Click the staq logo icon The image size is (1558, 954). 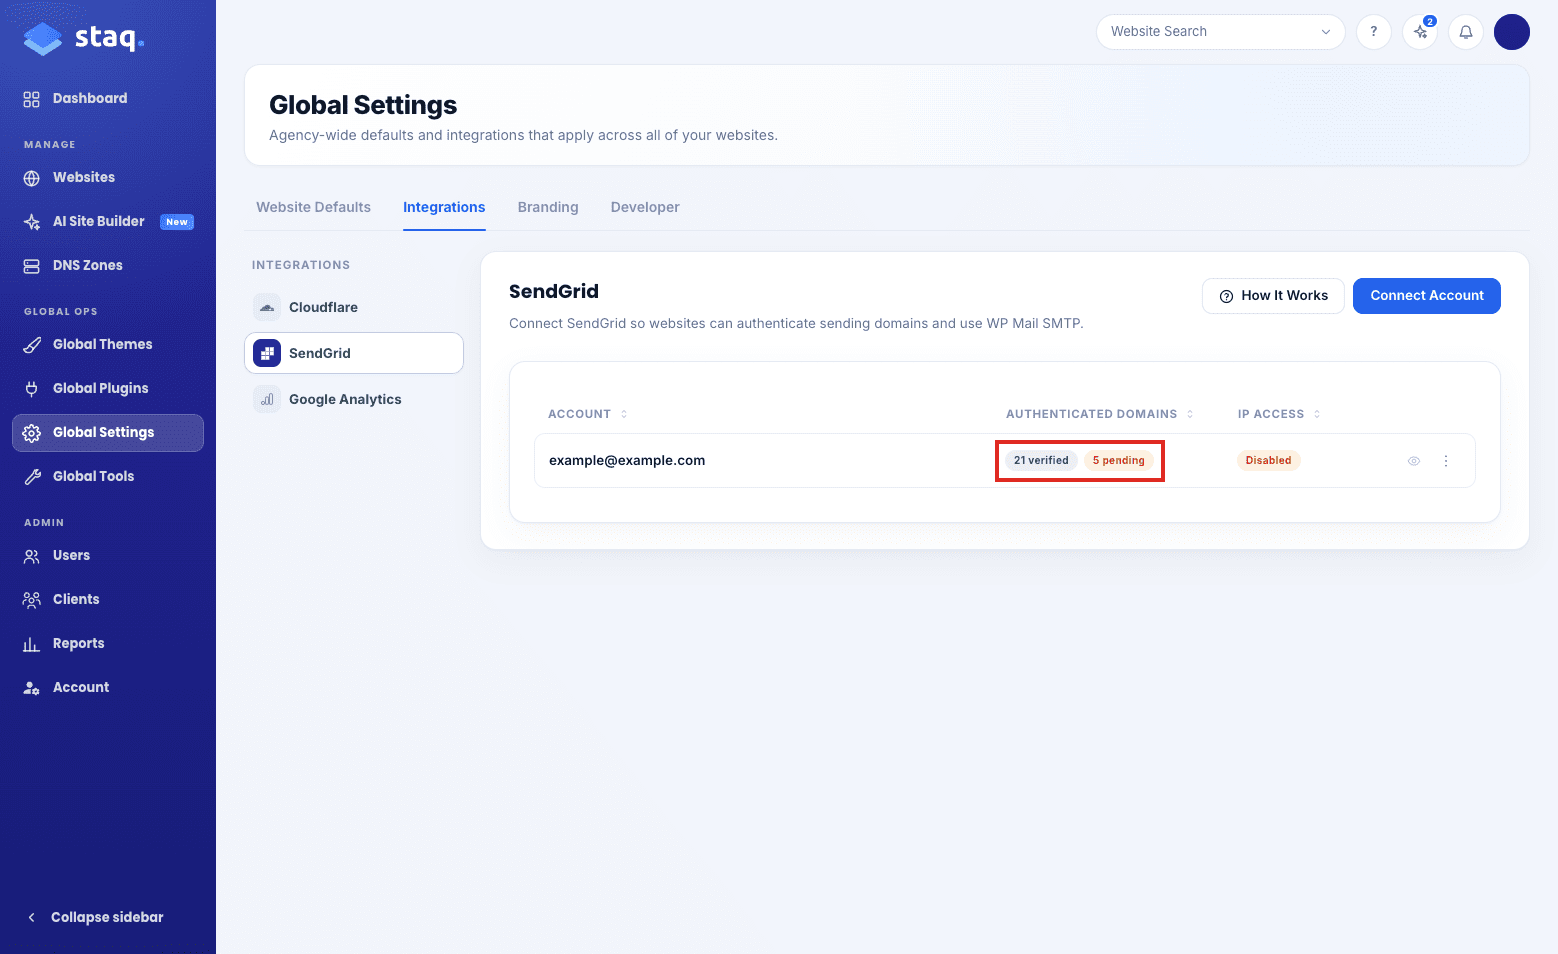tap(43, 39)
